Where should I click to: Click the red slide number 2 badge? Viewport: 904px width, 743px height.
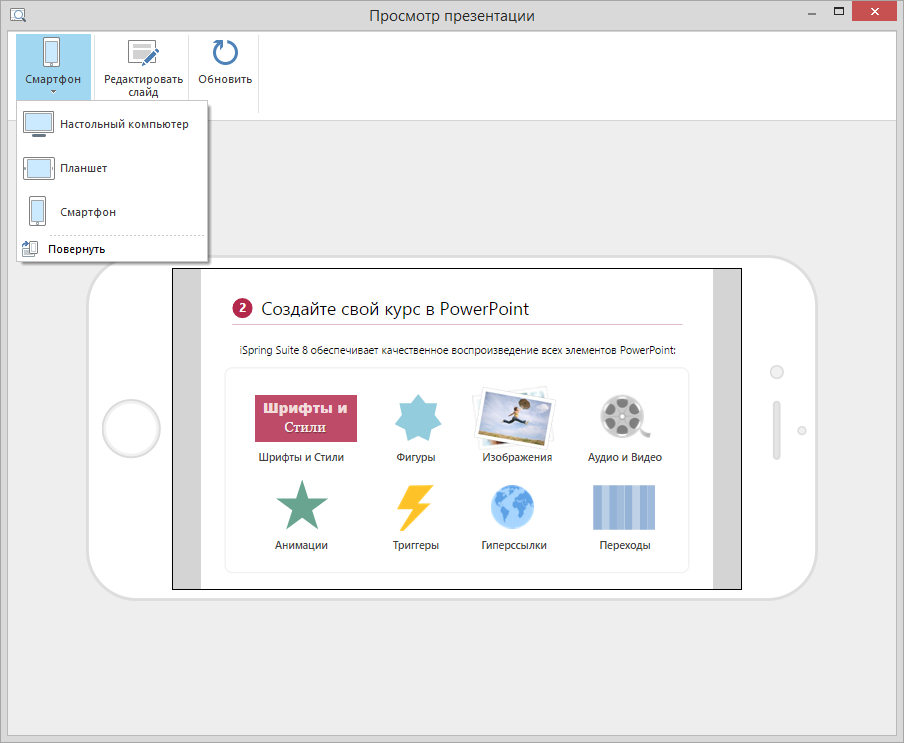point(243,308)
